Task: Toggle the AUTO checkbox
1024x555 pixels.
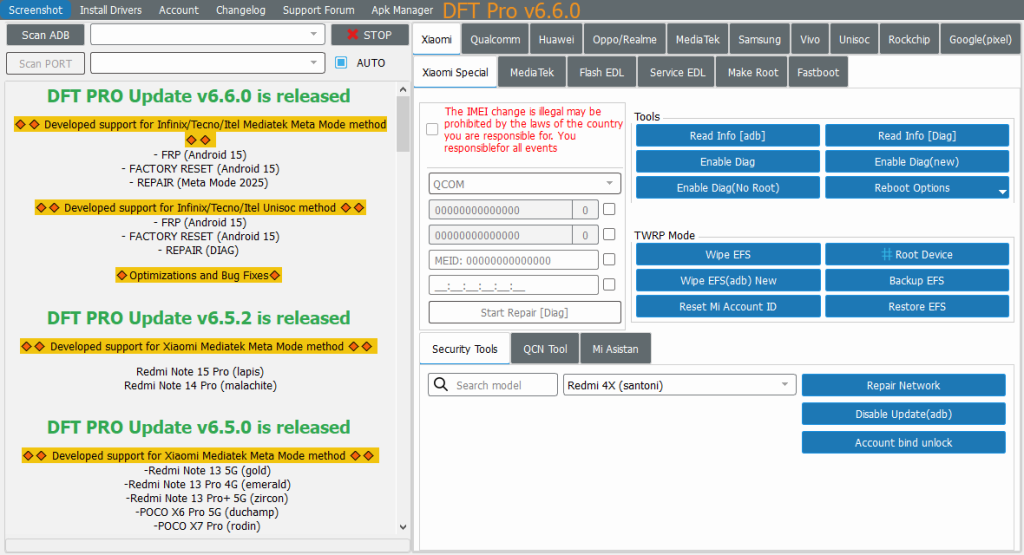Action: pyautogui.click(x=341, y=63)
